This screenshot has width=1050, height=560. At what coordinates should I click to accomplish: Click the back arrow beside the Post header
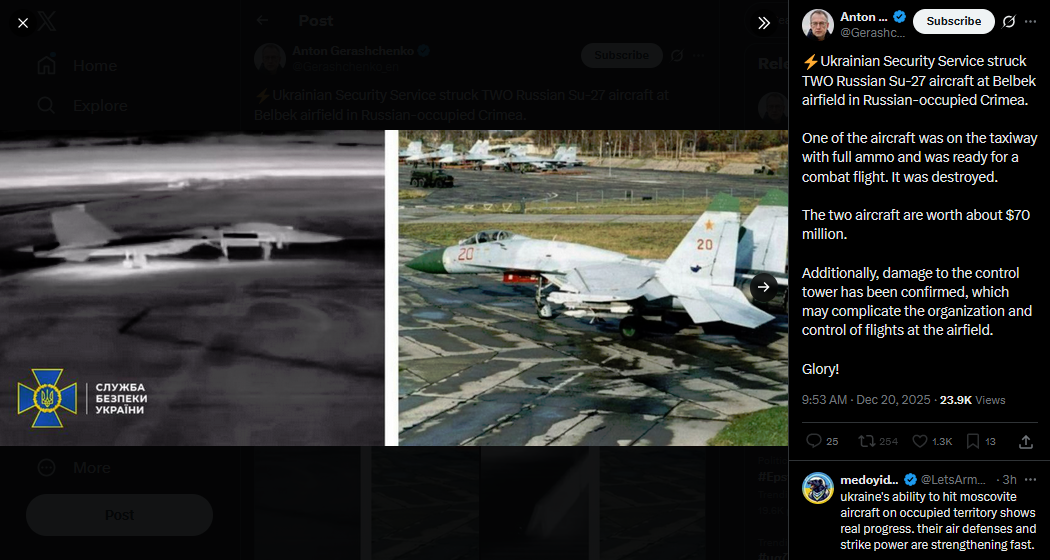[x=262, y=21]
